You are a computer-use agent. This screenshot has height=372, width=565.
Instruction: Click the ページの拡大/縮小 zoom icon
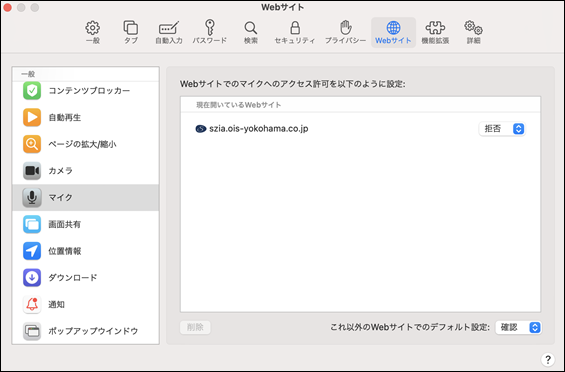(32, 144)
